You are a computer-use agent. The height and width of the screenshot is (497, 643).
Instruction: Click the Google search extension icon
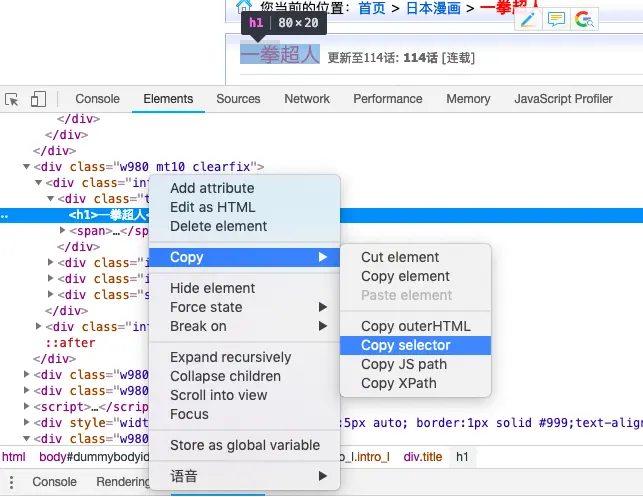[584, 19]
